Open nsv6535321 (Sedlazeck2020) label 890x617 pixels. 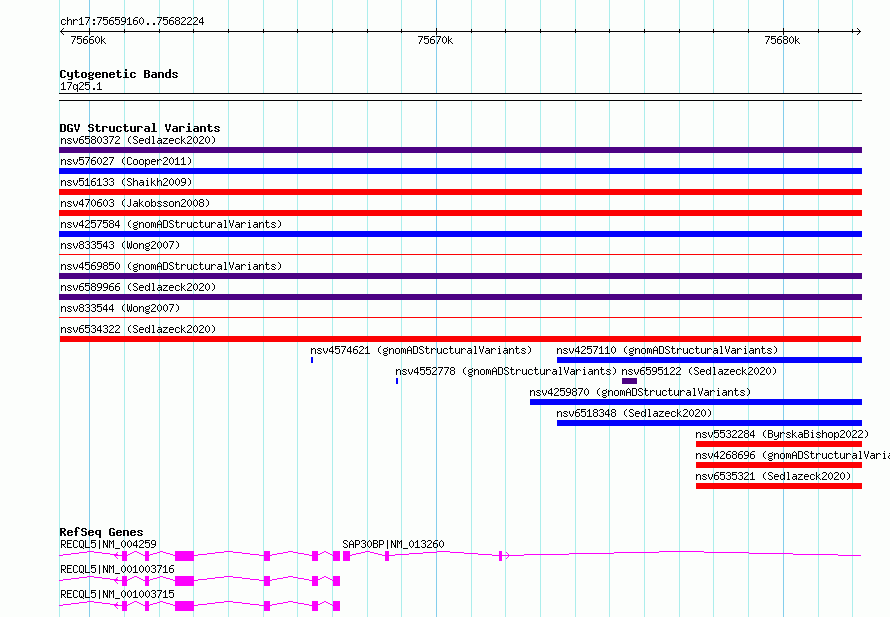[x=773, y=476]
